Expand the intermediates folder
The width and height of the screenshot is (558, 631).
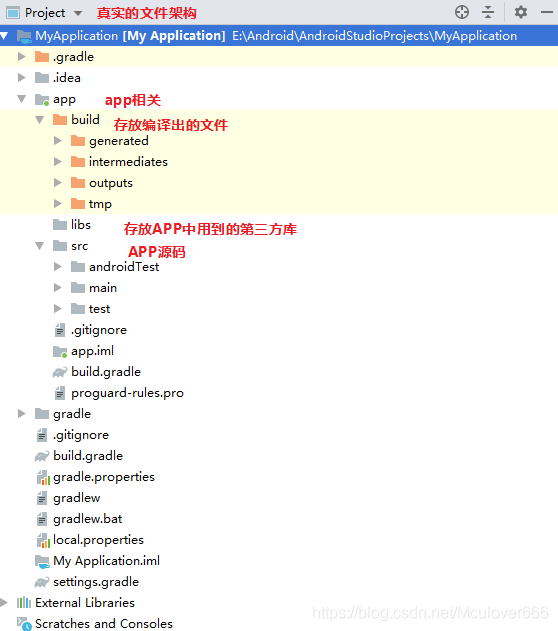coord(58,162)
